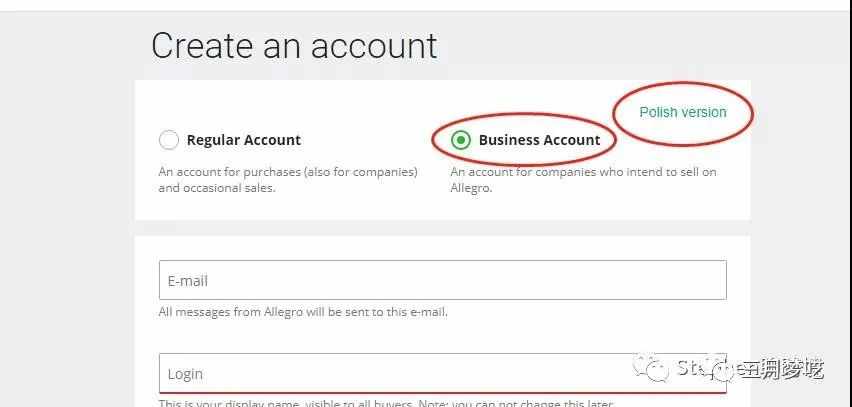The height and width of the screenshot is (407, 852).
Task: Click the Business Account description about selling
Action: coord(583,172)
